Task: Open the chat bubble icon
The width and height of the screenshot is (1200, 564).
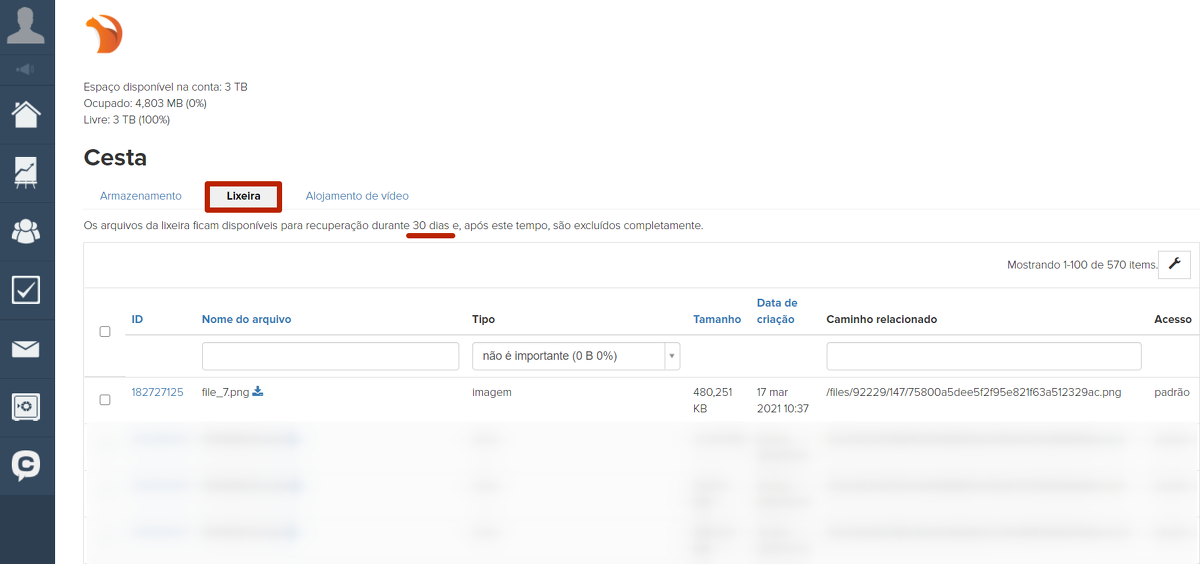Action: click(27, 466)
